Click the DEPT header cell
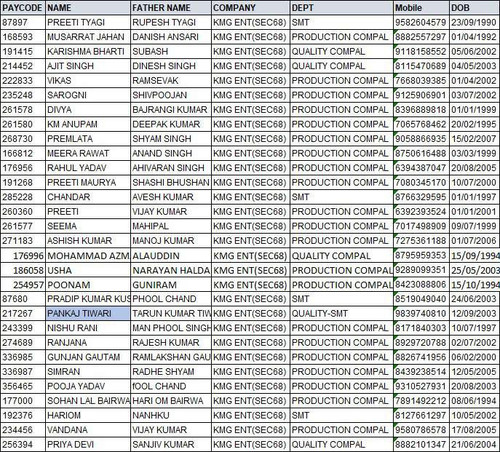This screenshot has width=500, height=452. tap(341, 8)
